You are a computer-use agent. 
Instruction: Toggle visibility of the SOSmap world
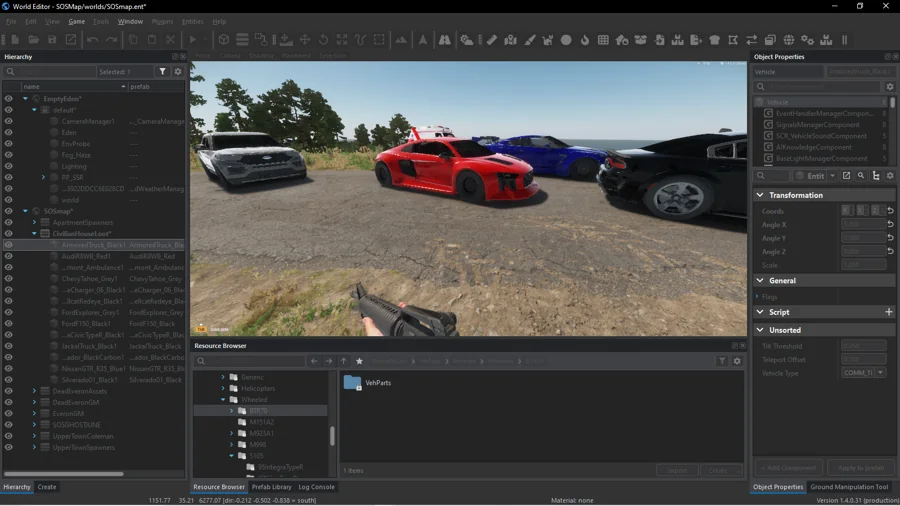pos(9,211)
